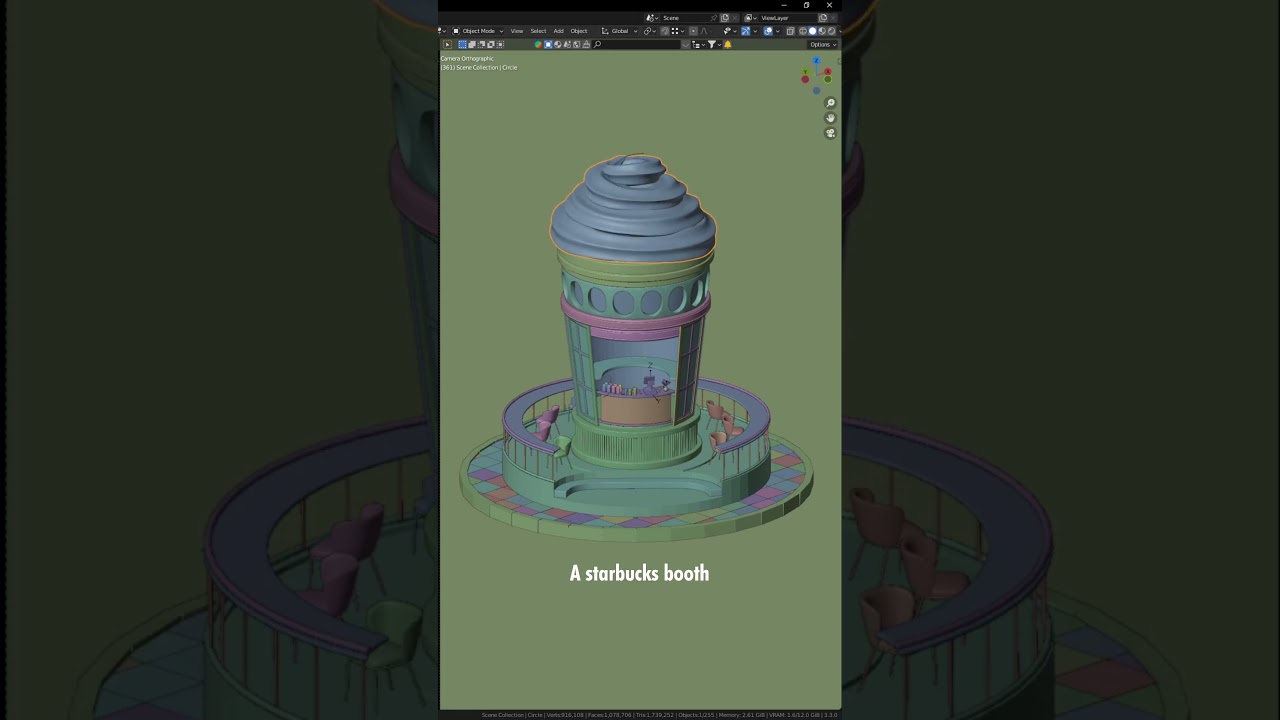Click the pan view hand button
Viewport: 1280px width, 720px height.
pyautogui.click(x=830, y=118)
